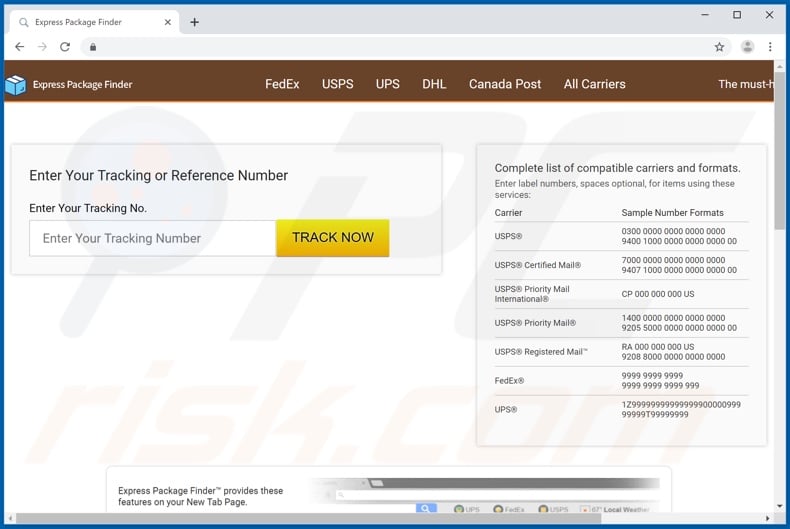The width and height of the screenshot is (790, 529).
Task: Click the Express Package Finder box logo
Action: point(15,85)
